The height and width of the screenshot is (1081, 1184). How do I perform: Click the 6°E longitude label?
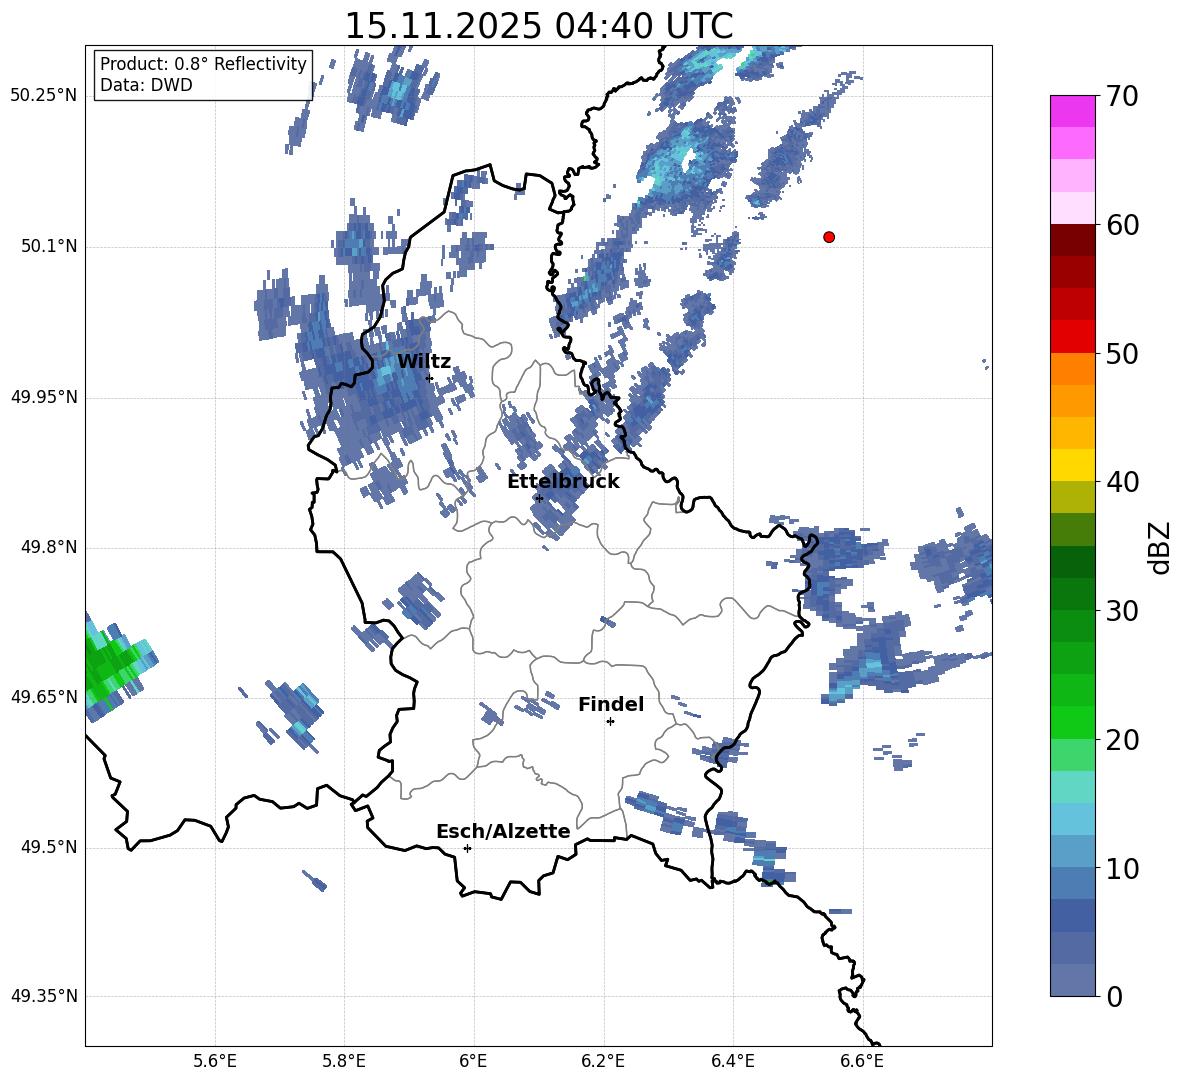[x=473, y=1061]
